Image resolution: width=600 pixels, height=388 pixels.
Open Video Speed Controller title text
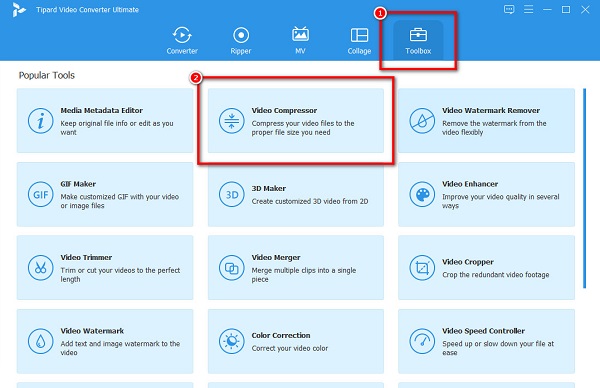pyautogui.click(x=483, y=331)
